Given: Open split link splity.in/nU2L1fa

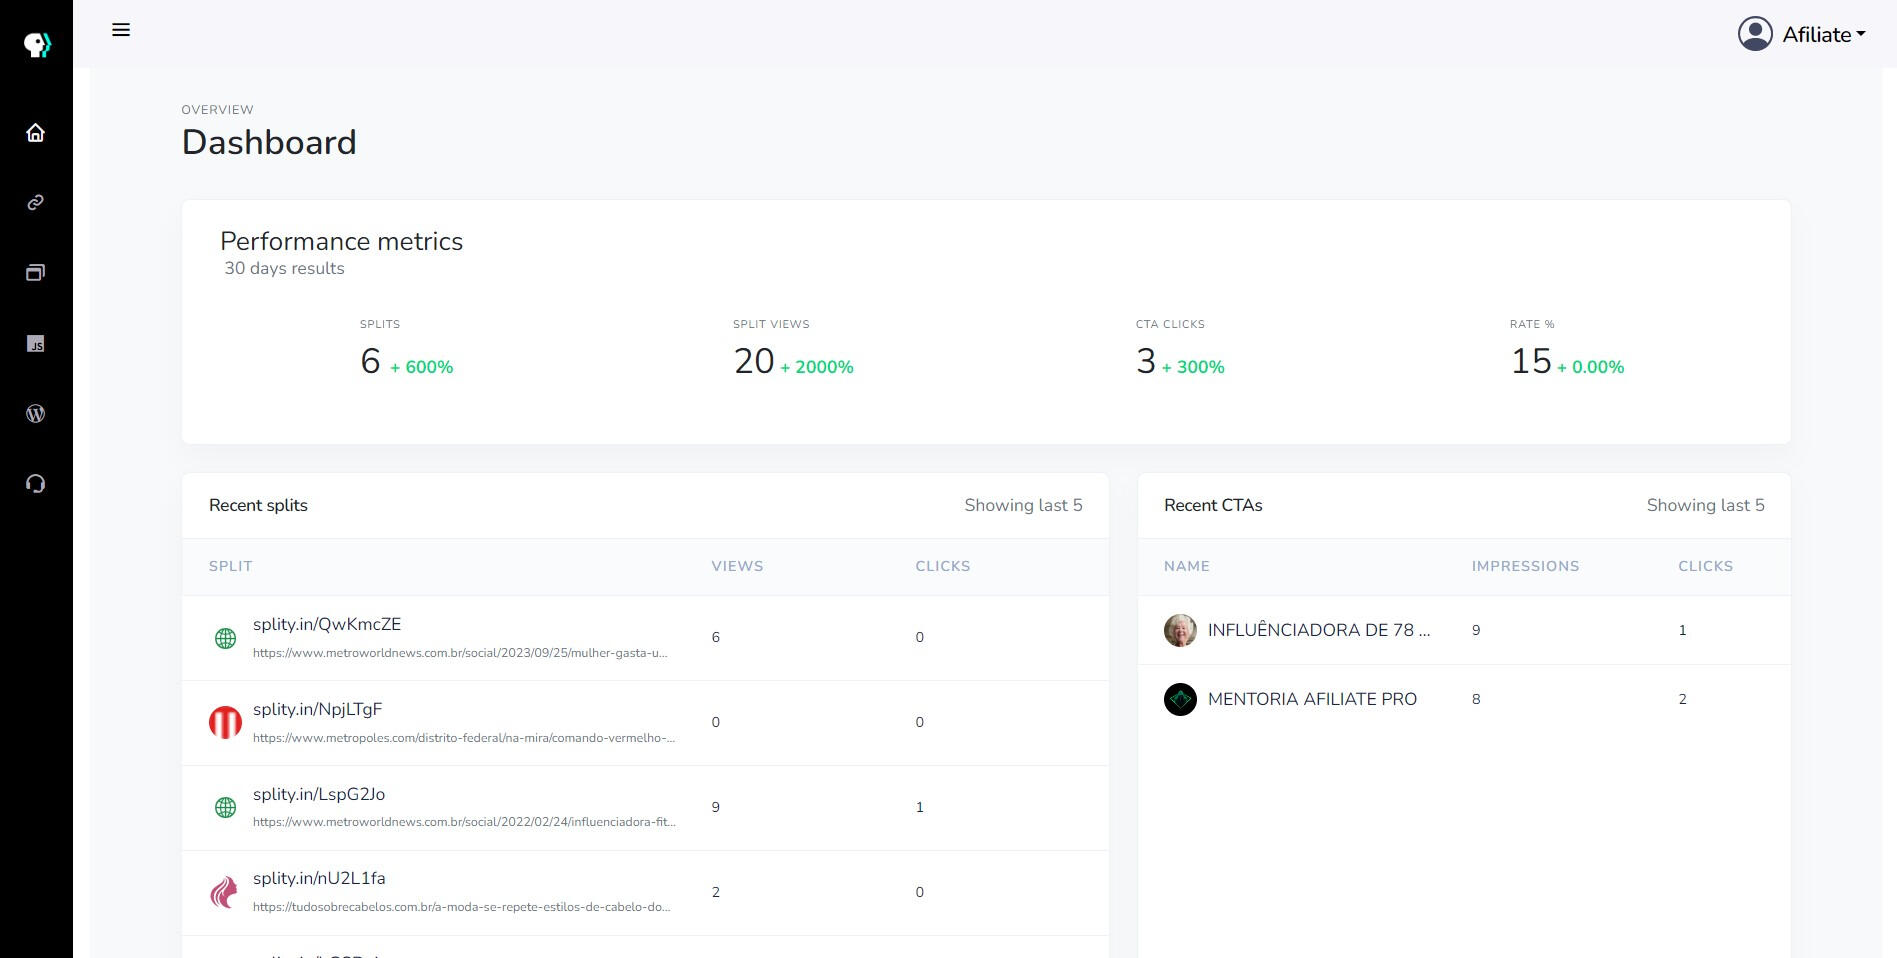Looking at the screenshot, I should tap(319, 878).
